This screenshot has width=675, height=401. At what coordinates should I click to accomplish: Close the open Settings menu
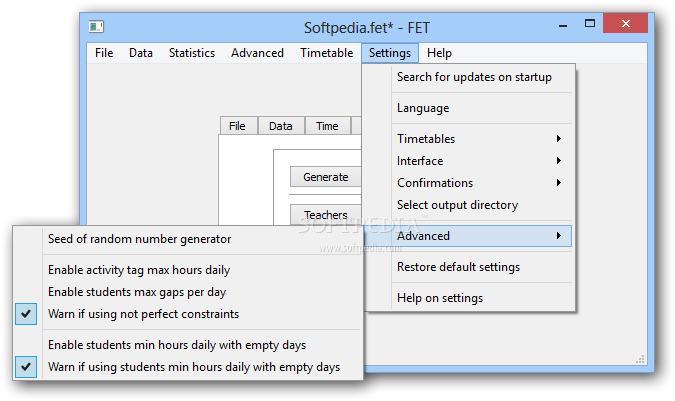[390, 53]
